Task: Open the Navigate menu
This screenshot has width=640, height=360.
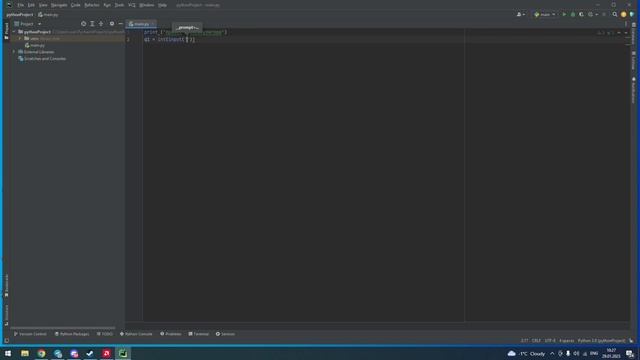Action: 59,5
